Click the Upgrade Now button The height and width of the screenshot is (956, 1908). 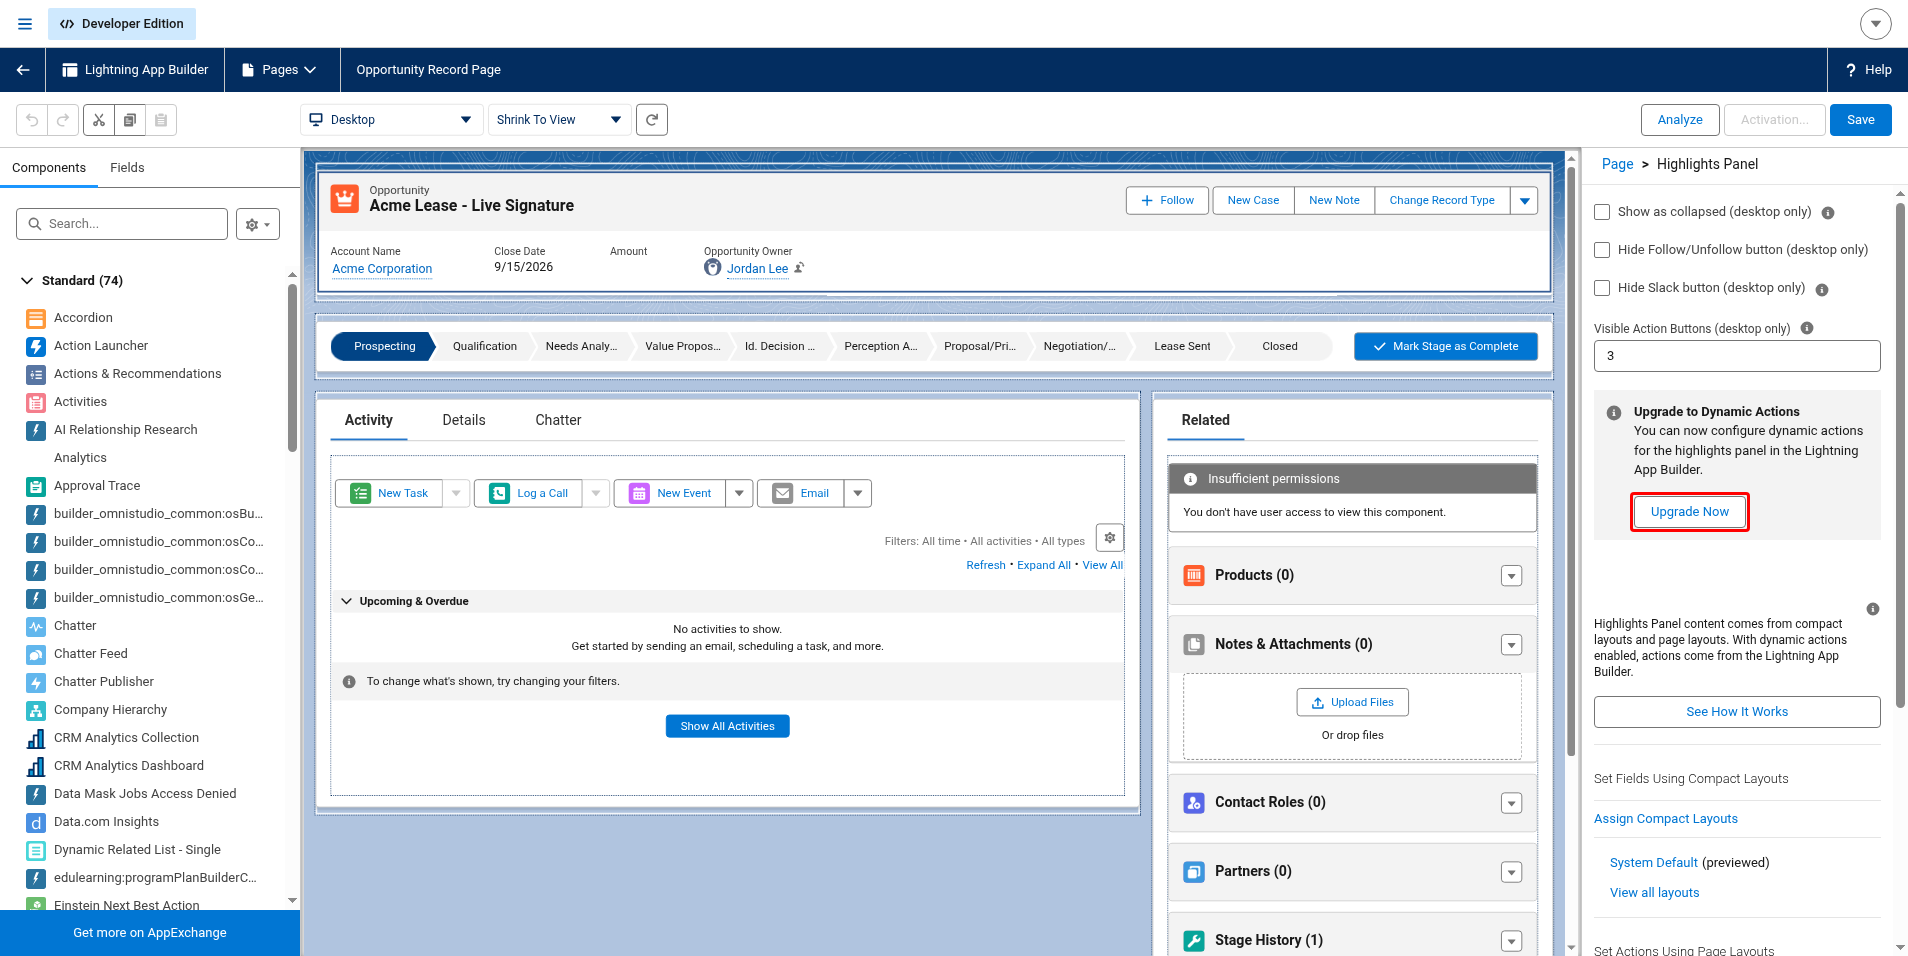1690,512
